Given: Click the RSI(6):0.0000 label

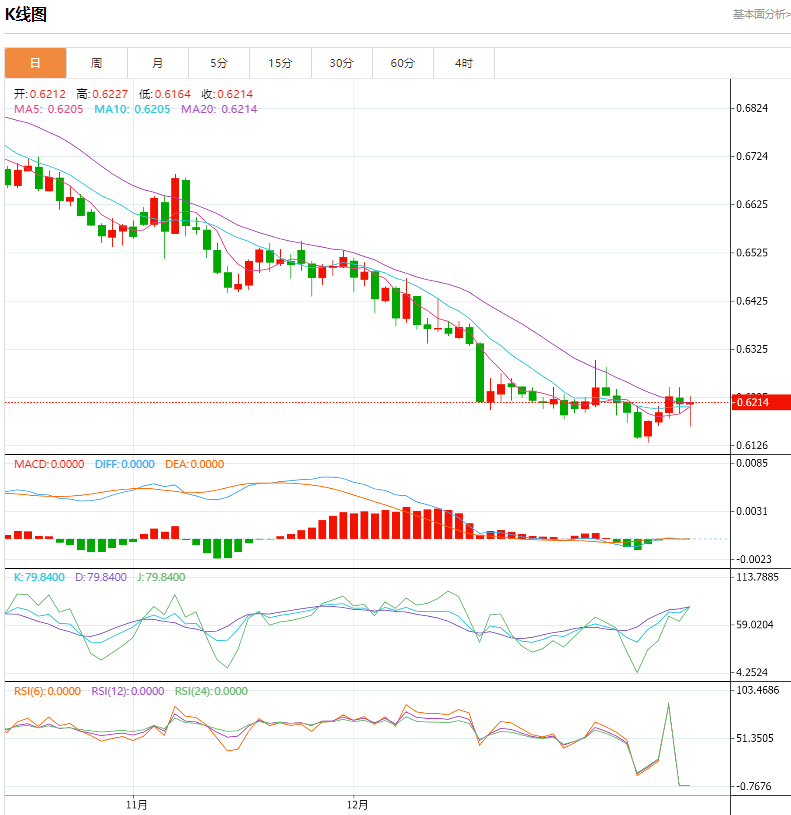Looking at the screenshot, I should coord(47,691).
